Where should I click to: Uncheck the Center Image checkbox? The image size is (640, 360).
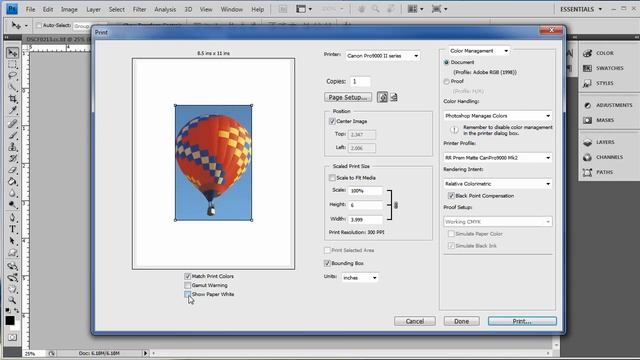[x=332, y=121]
